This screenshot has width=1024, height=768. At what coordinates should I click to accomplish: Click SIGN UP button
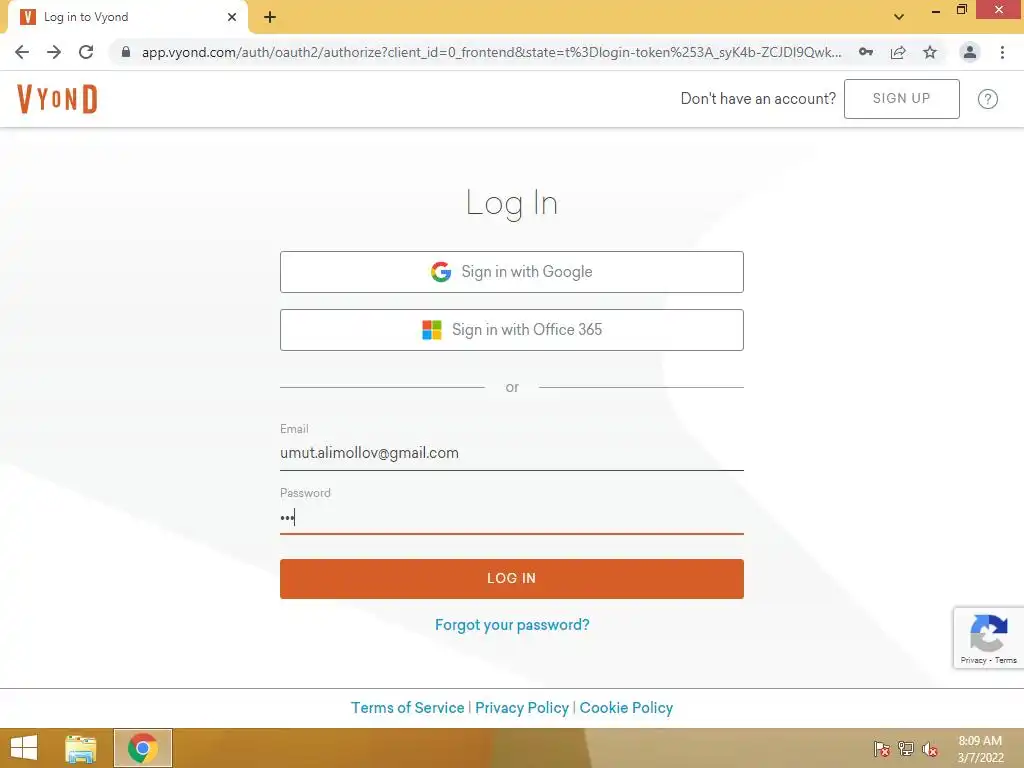[x=902, y=99]
